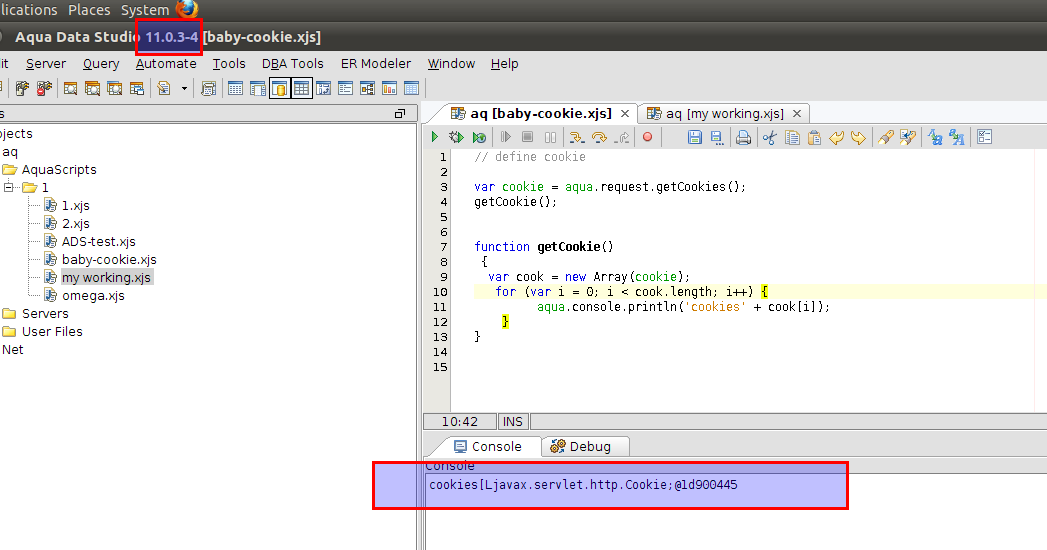Cut selection with the scissors icon
Viewport: 1047px width, 550px height.
(769, 138)
